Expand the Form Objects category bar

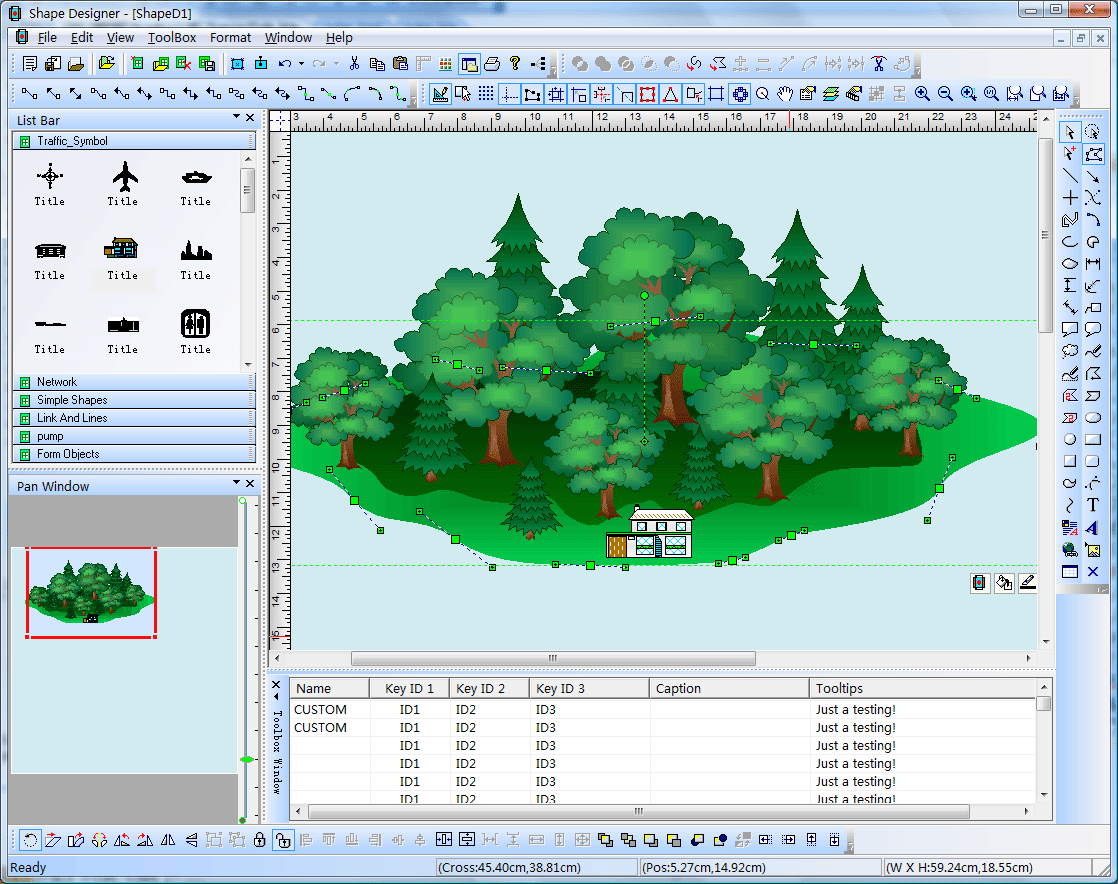(x=130, y=453)
